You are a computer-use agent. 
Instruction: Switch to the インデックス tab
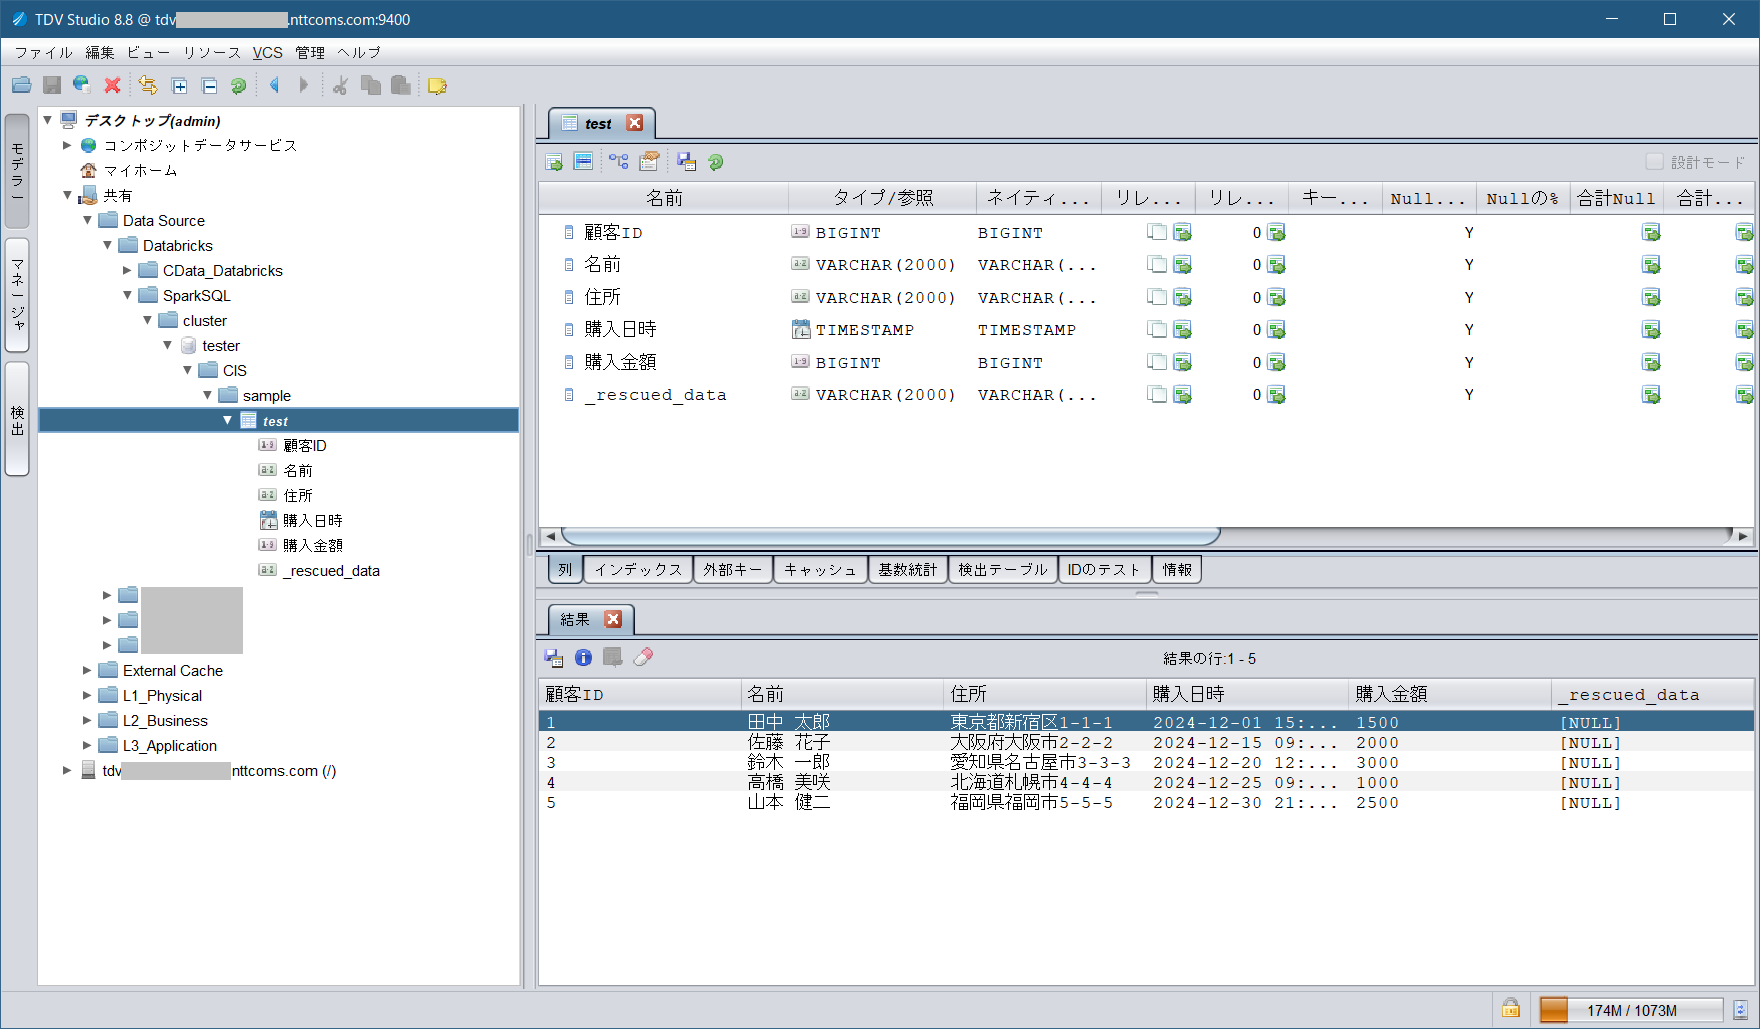tap(638, 570)
